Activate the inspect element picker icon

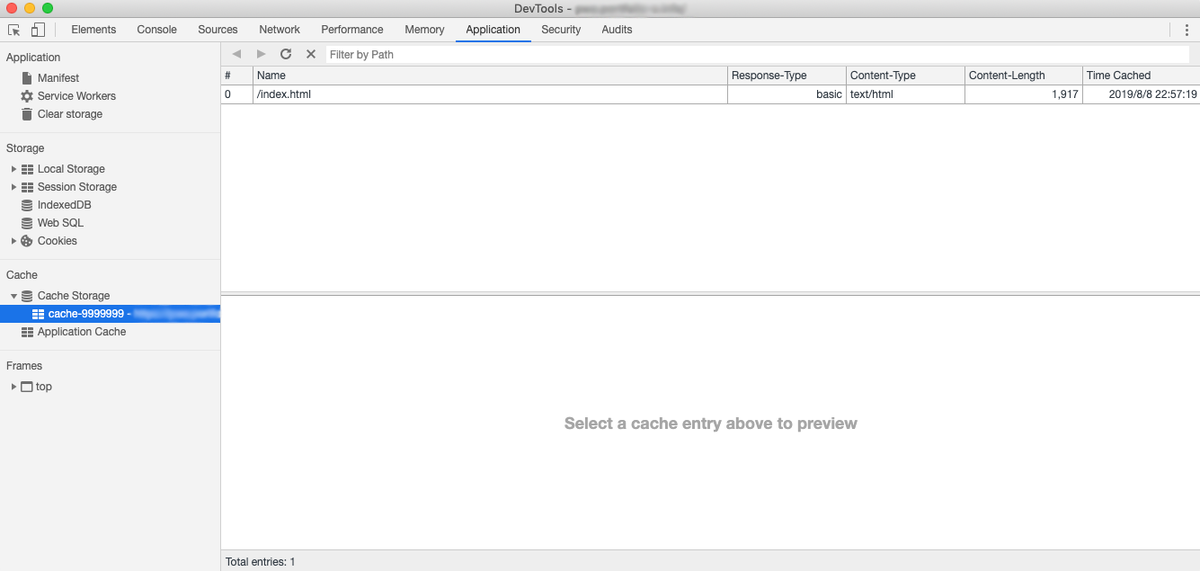point(14,30)
